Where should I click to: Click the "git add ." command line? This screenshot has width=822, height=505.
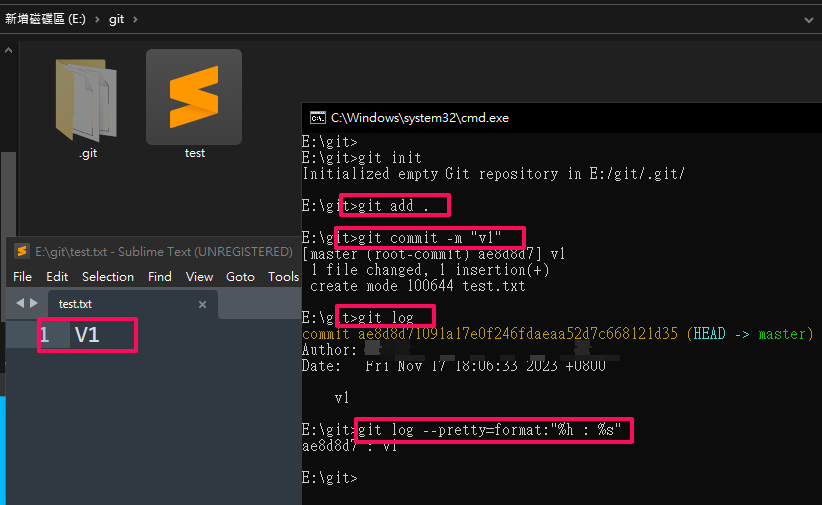(365, 206)
